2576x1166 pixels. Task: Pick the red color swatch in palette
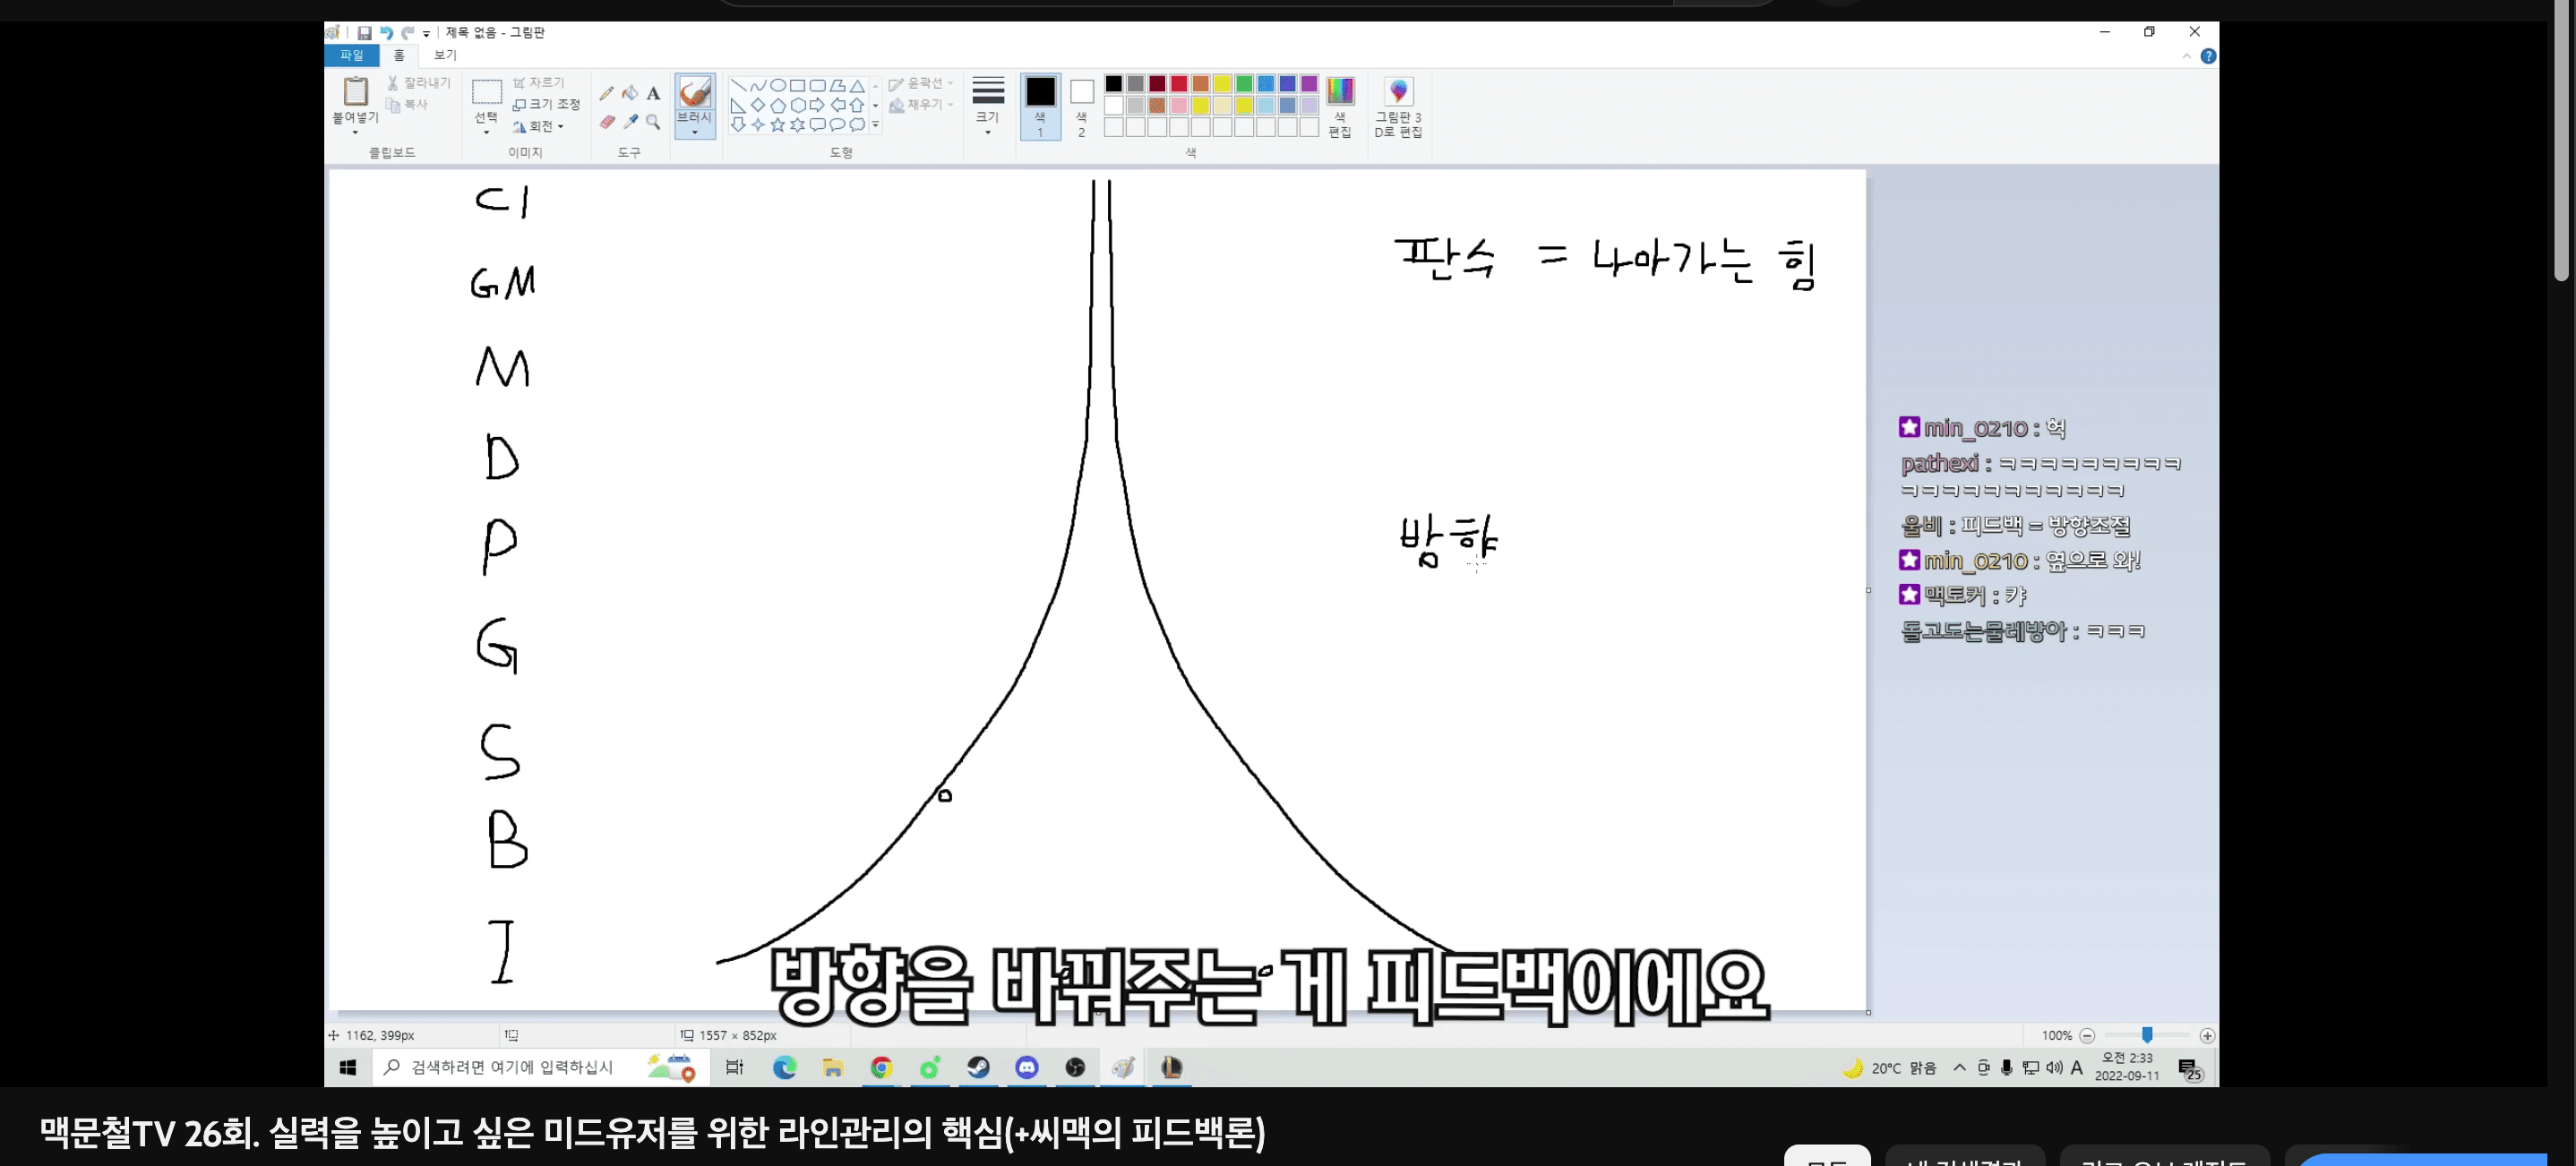point(1179,84)
